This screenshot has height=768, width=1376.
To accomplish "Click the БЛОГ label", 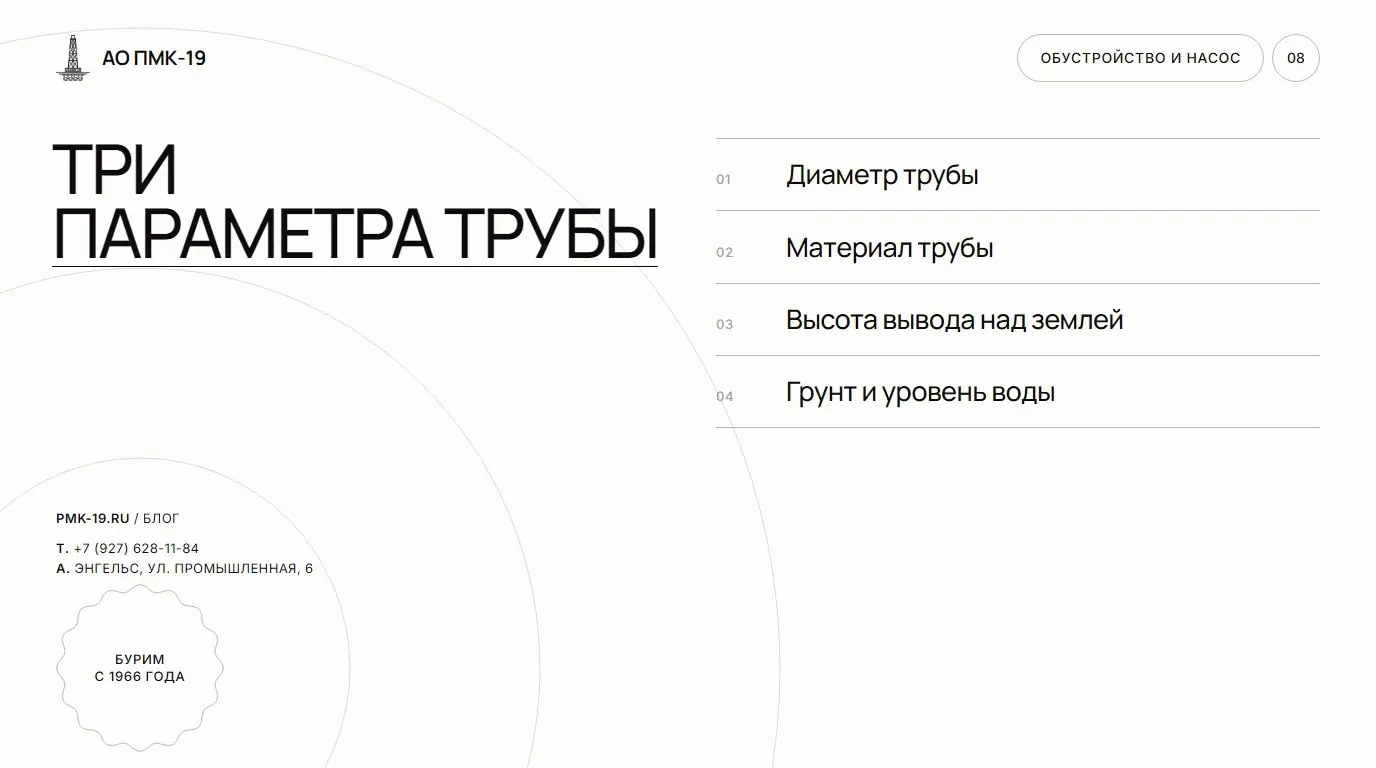I will coord(161,518).
